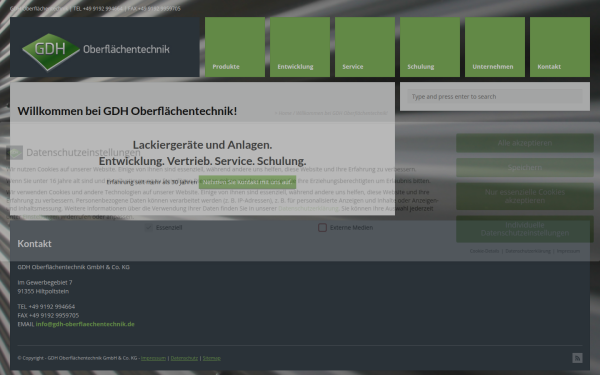Open the Produkte menu tile
600x375 pixels.
click(235, 47)
